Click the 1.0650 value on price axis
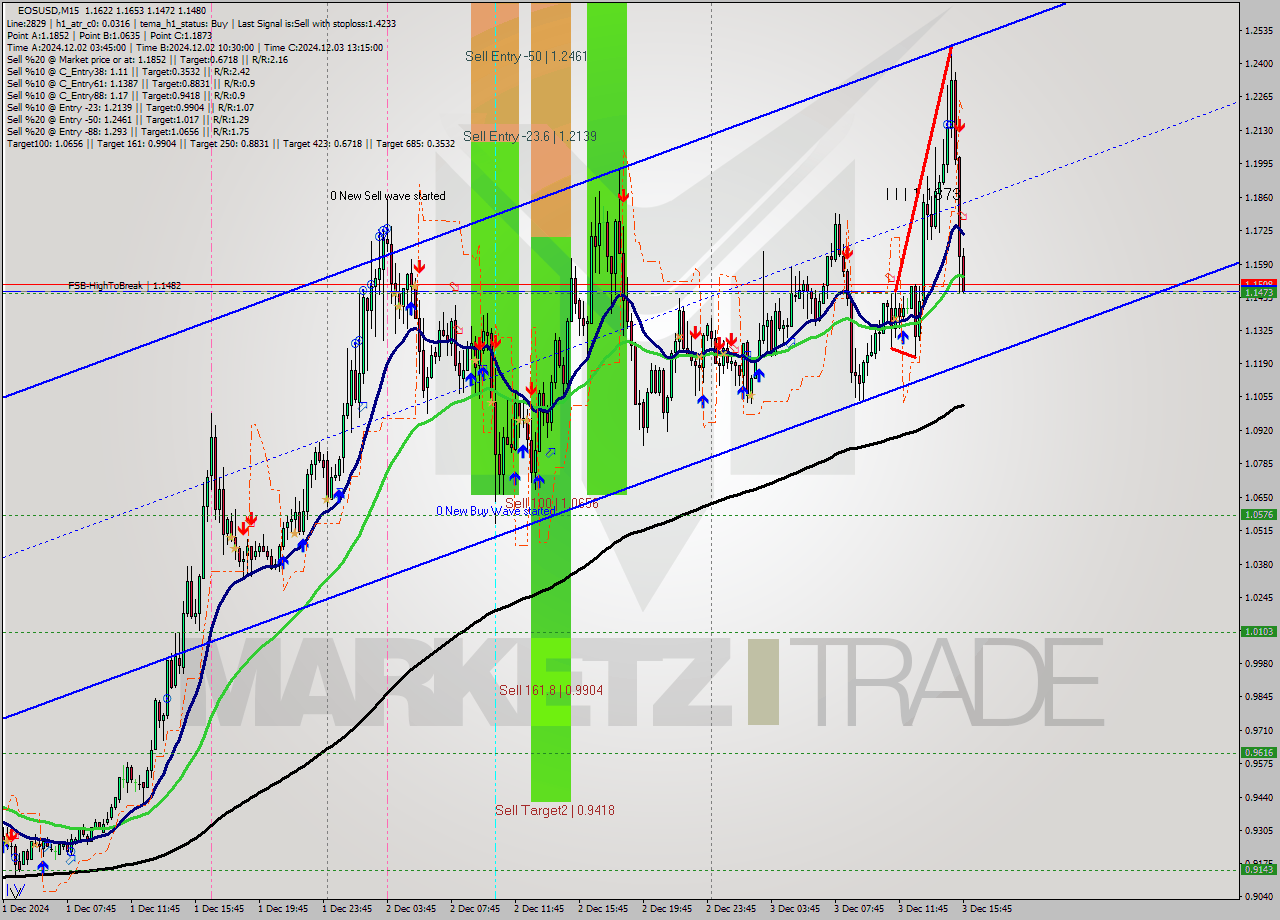Screen dimensions: 1280x920 [1258, 497]
